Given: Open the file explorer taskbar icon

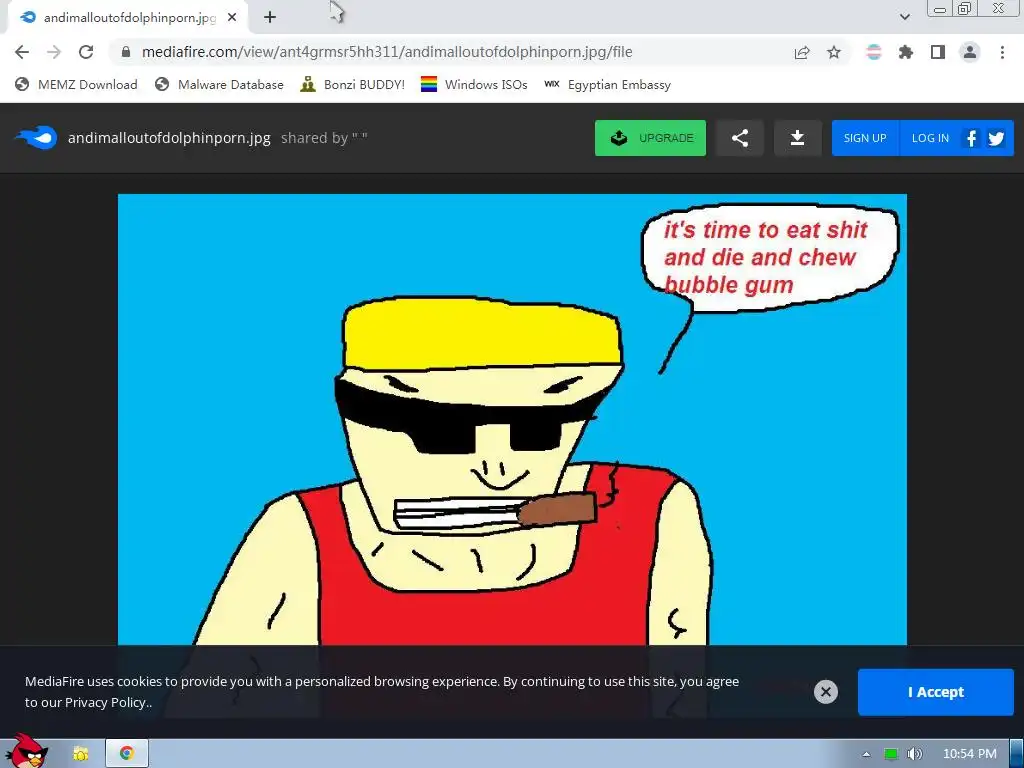Looking at the screenshot, I should coord(80,754).
